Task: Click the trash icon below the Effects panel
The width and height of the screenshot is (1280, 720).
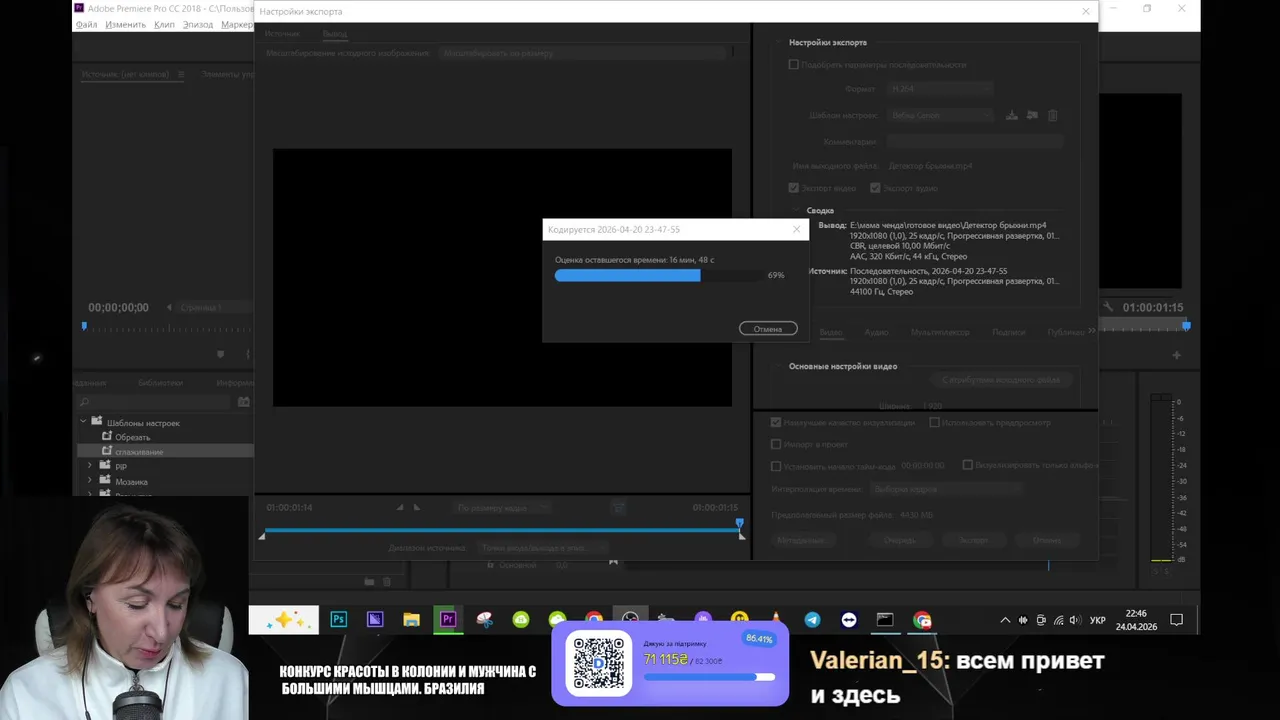Action: pos(387,581)
